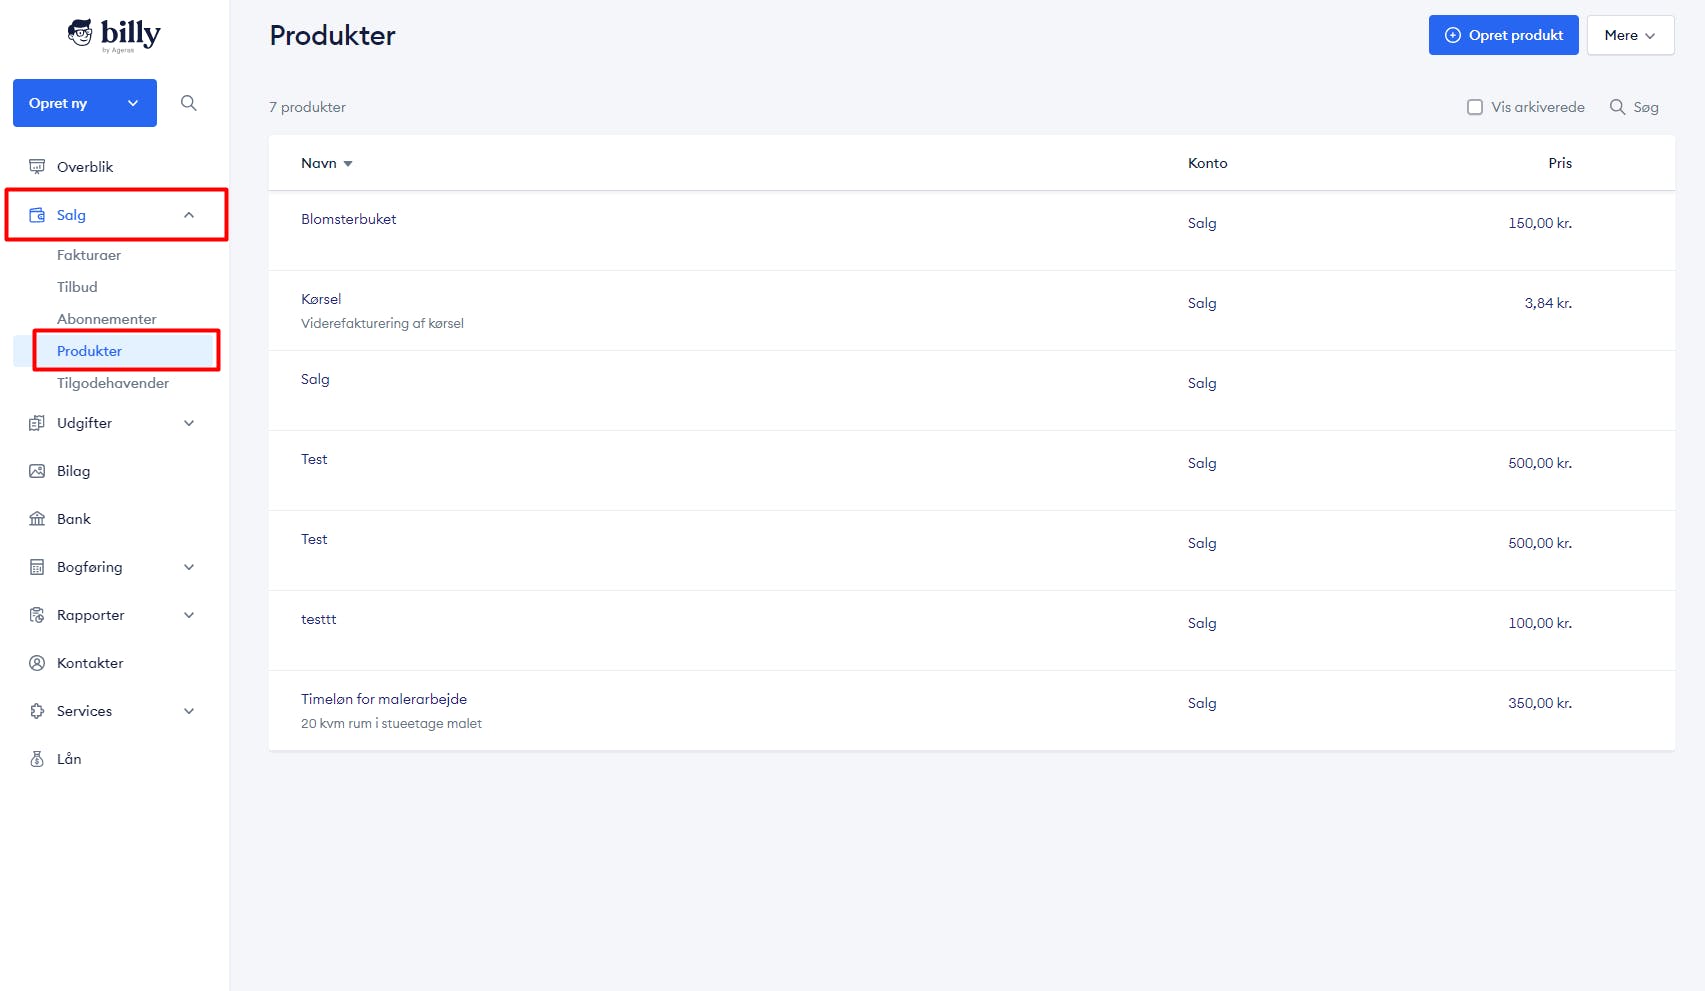The width and height of the screenshot is (1705, 991).
Task: Click the Overblik dashboard icon
Action: (37, 167)
